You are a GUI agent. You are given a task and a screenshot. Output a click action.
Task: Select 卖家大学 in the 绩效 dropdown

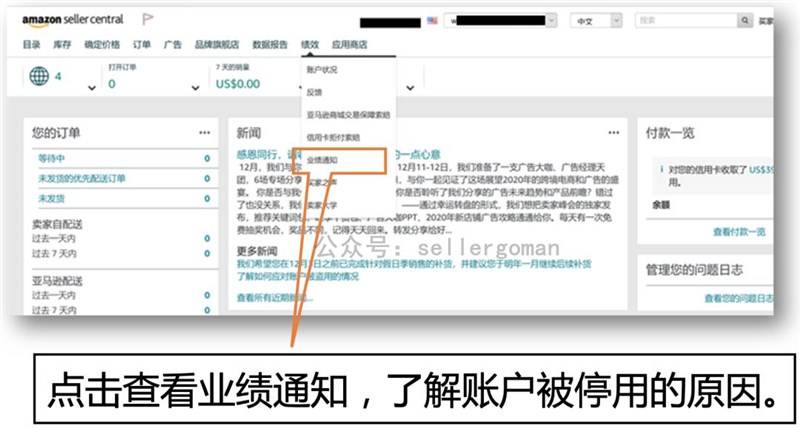[x=322, y=205]
